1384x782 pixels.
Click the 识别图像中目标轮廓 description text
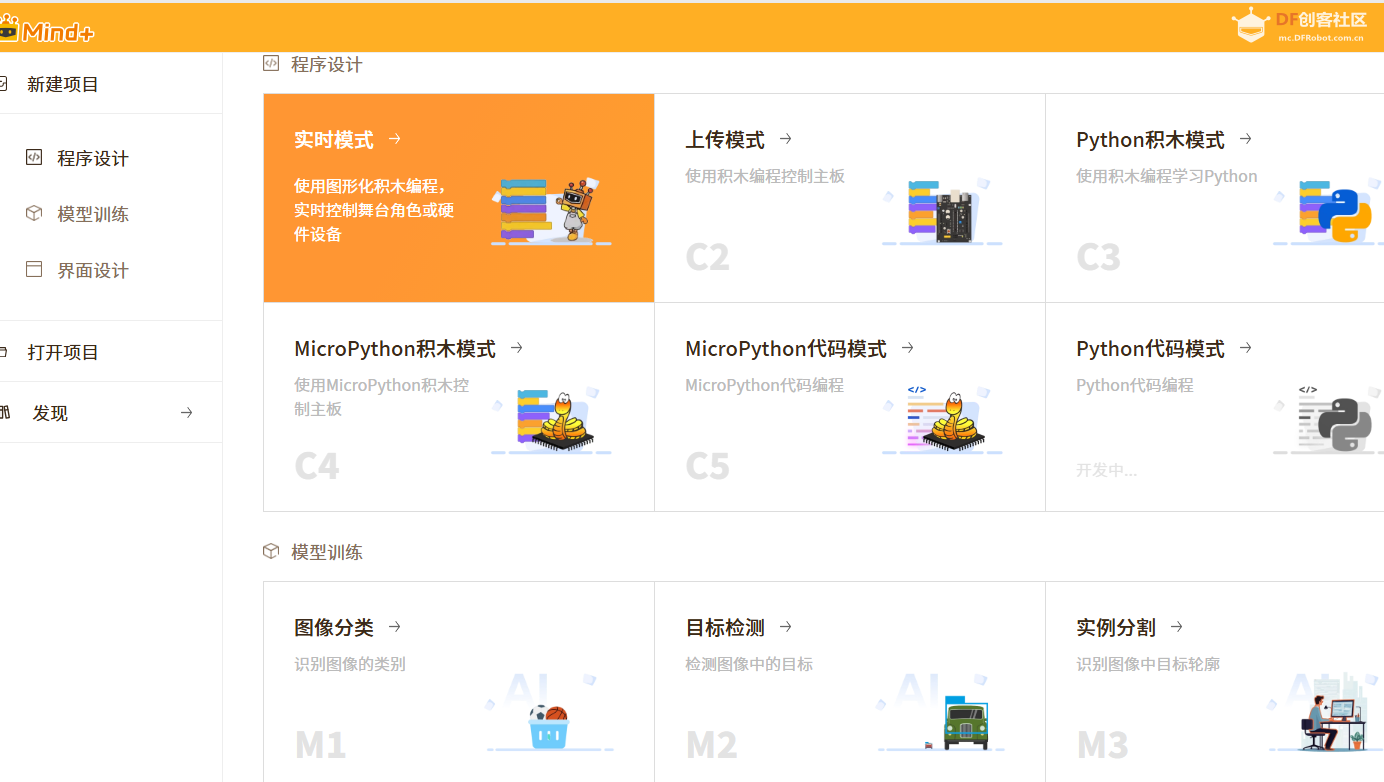[x=1148, y=664]
